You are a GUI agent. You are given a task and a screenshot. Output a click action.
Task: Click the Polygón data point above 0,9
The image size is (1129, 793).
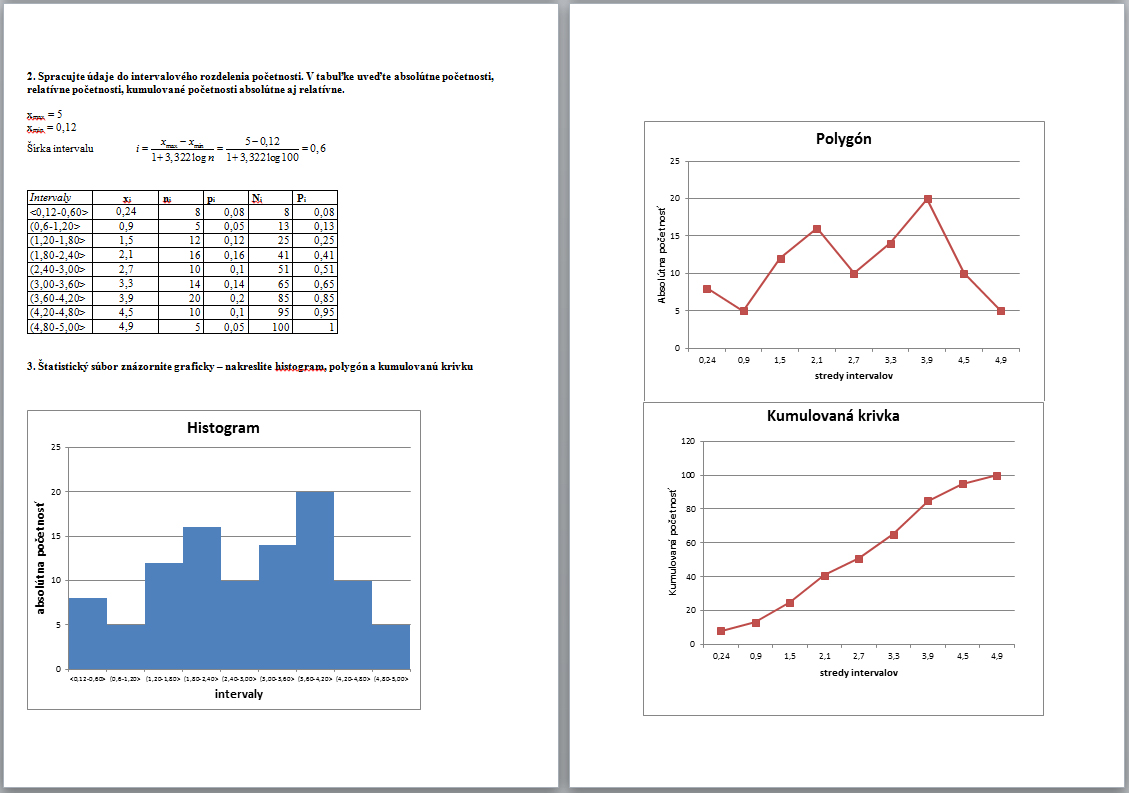tap(744, 311)
